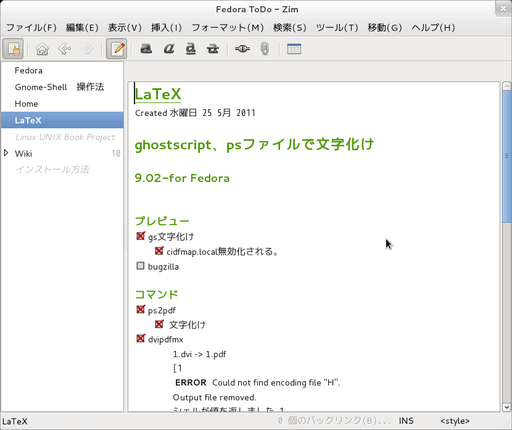Click the Created 水曜日 25 5月 2011 line
Viewport: 512px width, 430px height.
click(x=195, y=113)
